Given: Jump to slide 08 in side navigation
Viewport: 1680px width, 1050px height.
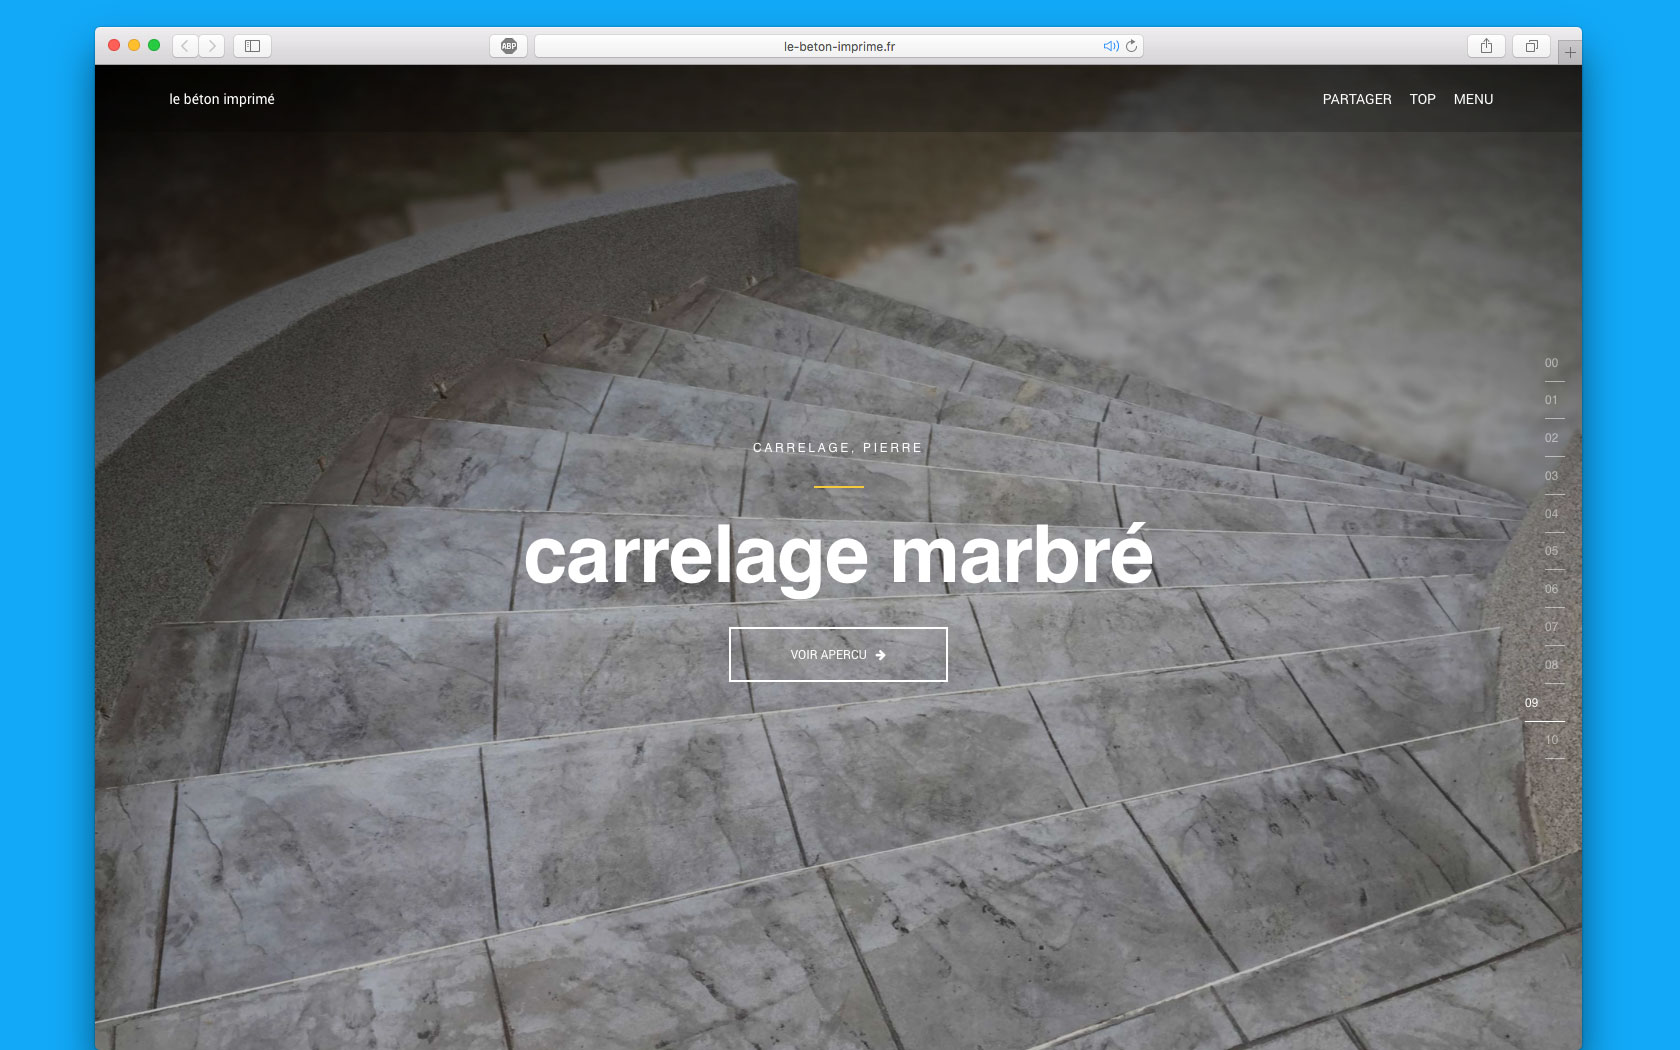Looking at the screenshot, I should tap(1552, 666).
